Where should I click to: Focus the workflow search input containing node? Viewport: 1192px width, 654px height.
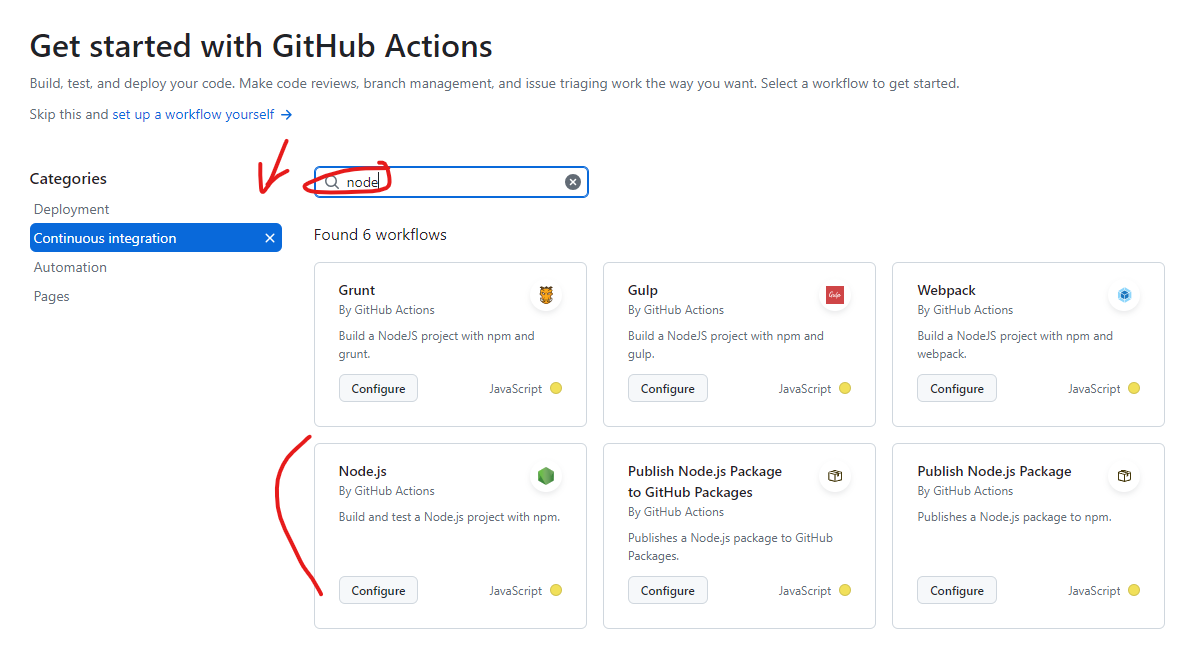tap(452, 182)
